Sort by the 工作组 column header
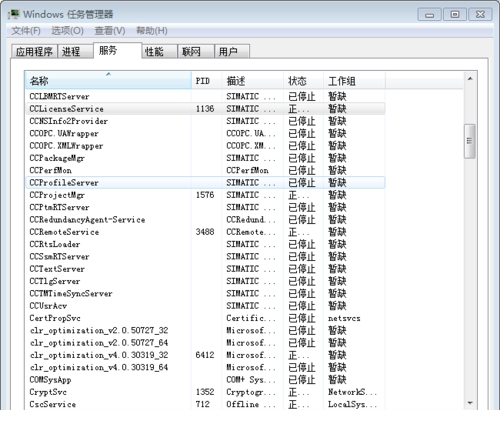This screenshot has width=500, height=426. (x=354, y=81)
